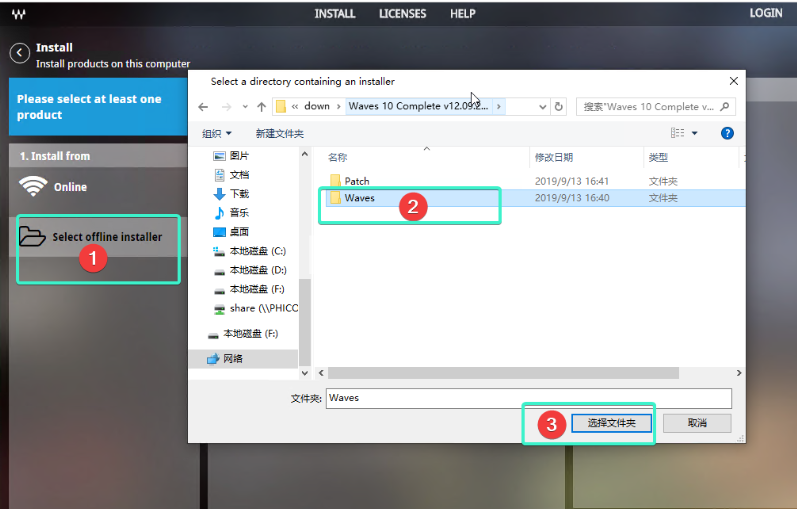Click 选择文件夹 select folder button
797x509 pixels.
click(x=611, y=423)
